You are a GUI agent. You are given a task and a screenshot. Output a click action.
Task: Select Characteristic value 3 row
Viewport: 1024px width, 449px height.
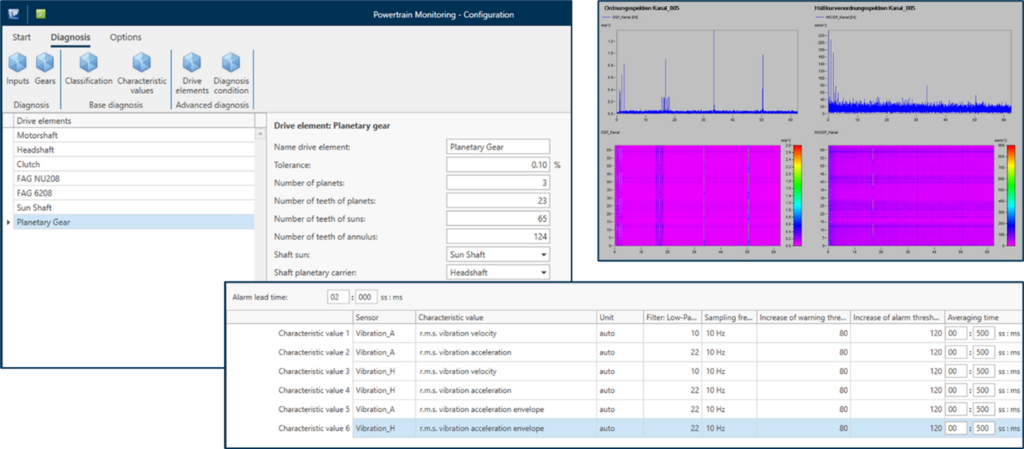(x=314, y=369)
